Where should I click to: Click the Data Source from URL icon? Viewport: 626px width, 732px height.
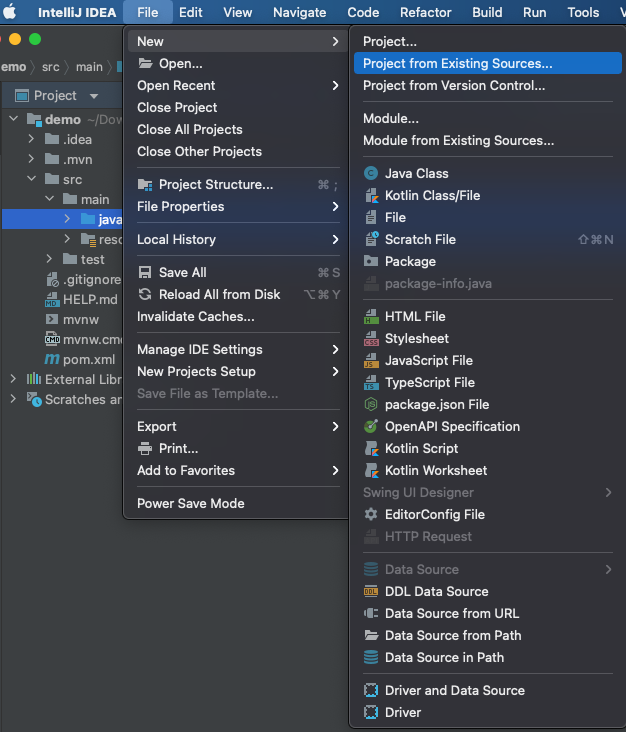371,613
